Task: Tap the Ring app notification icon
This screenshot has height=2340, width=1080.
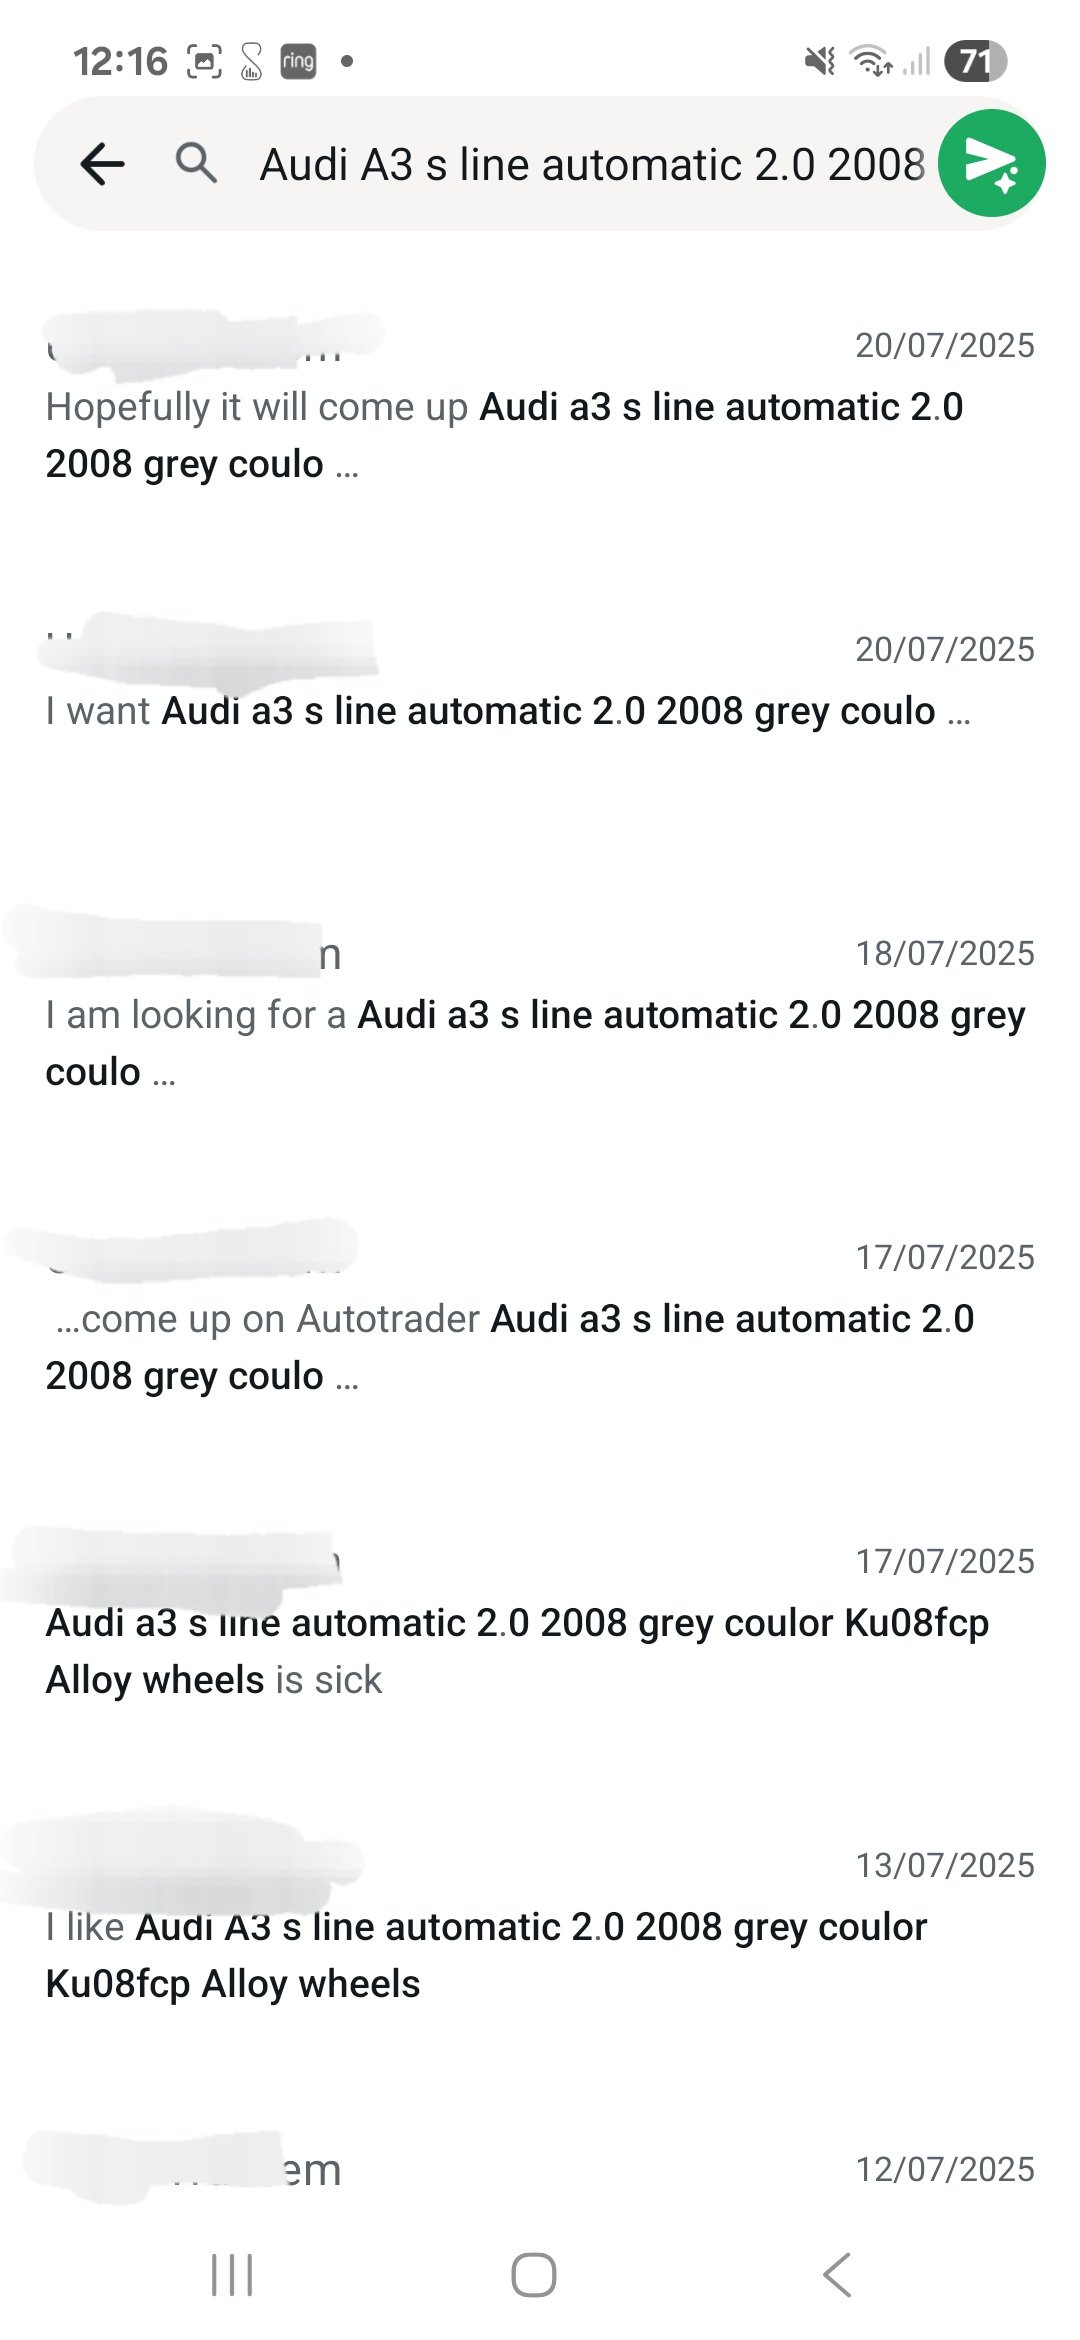Action: tap(298, 62)
